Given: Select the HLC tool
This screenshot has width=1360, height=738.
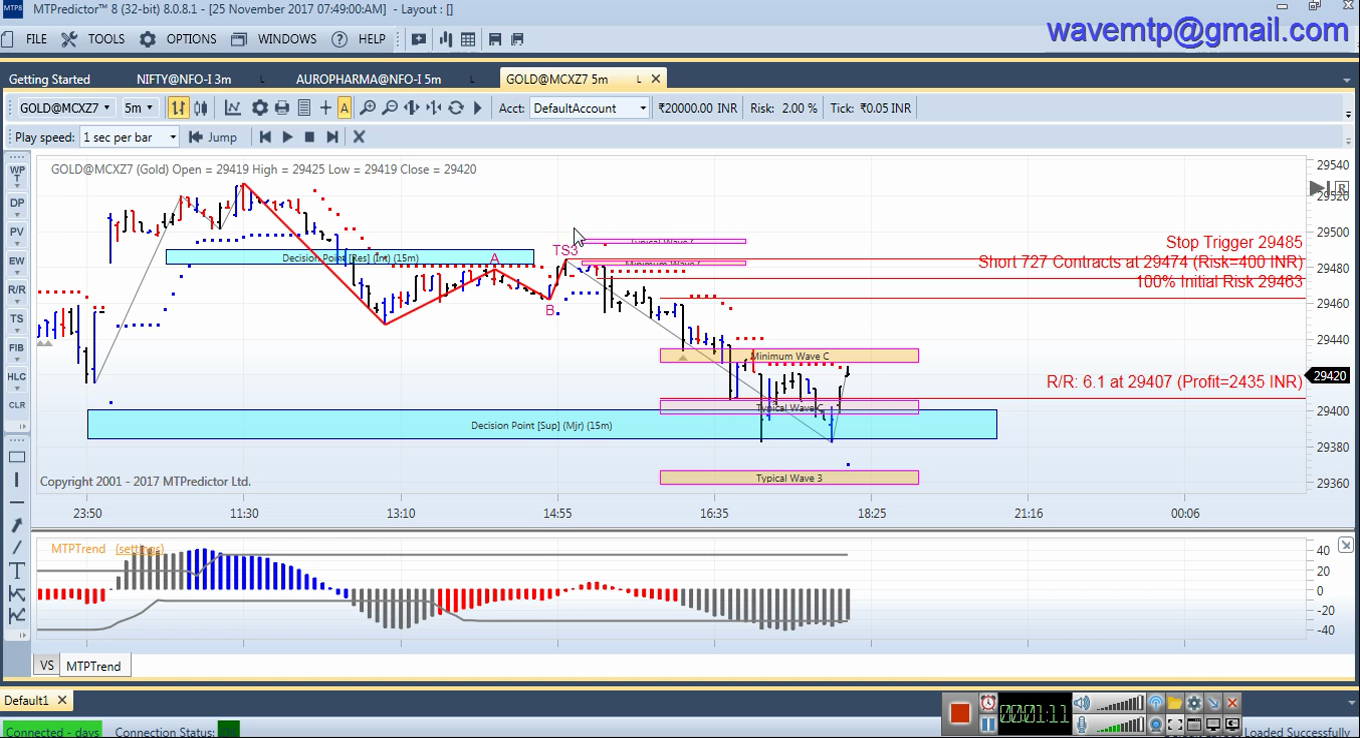Looking at the screenshot, I should point(17,378).
